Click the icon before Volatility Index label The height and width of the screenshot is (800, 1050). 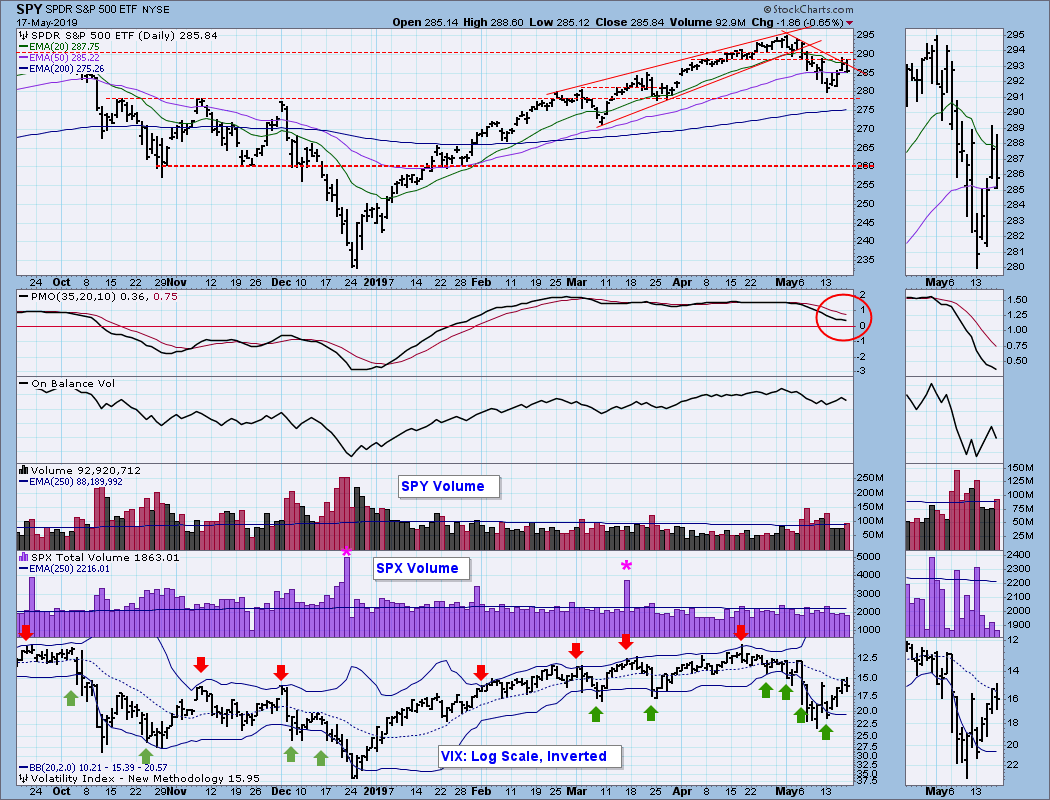click(x=23, y=779)
